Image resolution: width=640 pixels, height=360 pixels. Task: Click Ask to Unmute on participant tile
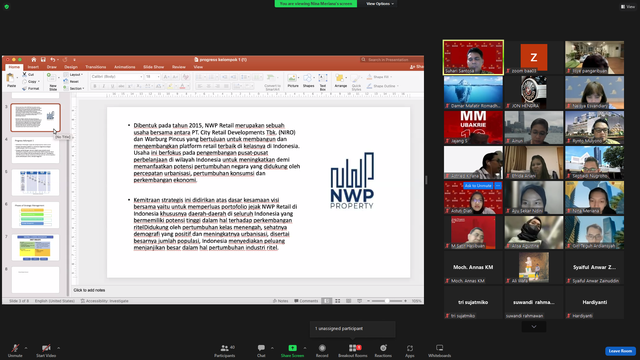[478, 186]
